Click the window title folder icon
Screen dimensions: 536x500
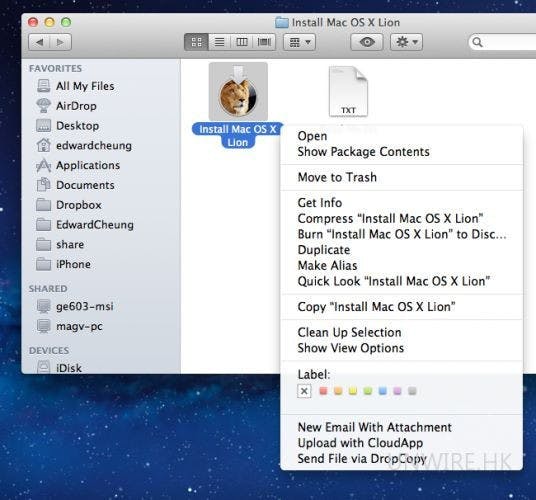point(282,23)
